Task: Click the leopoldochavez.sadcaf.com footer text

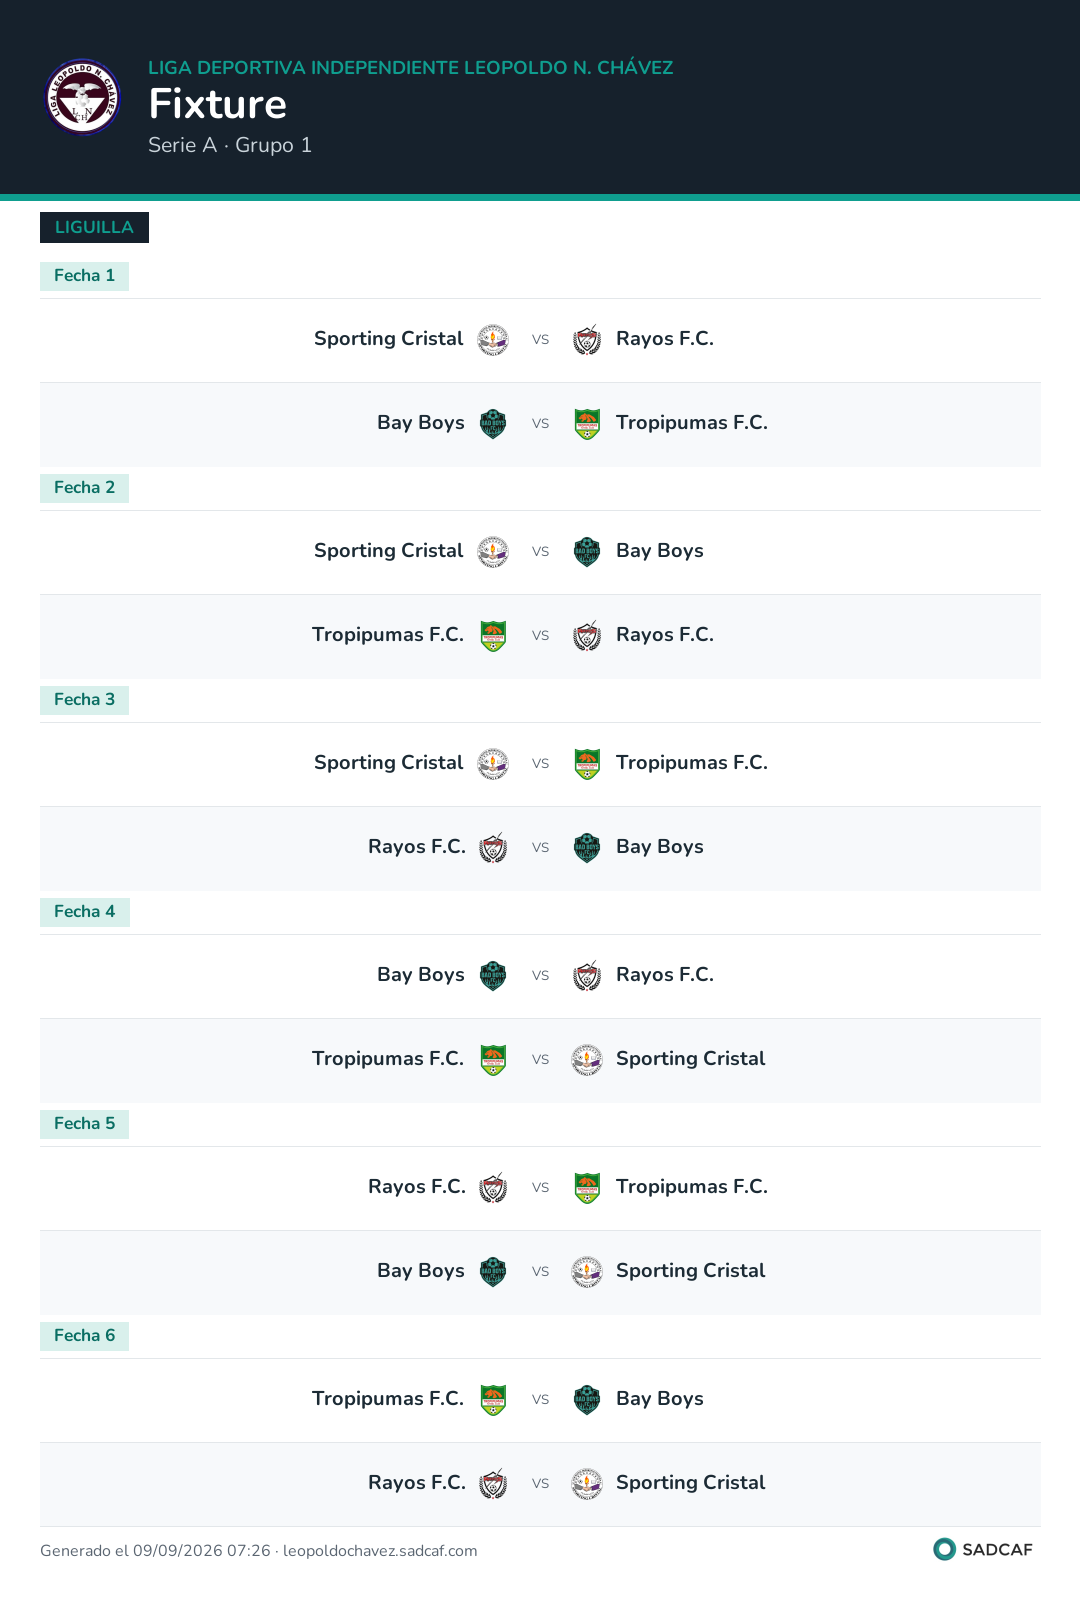Action: coord(380,1551)
